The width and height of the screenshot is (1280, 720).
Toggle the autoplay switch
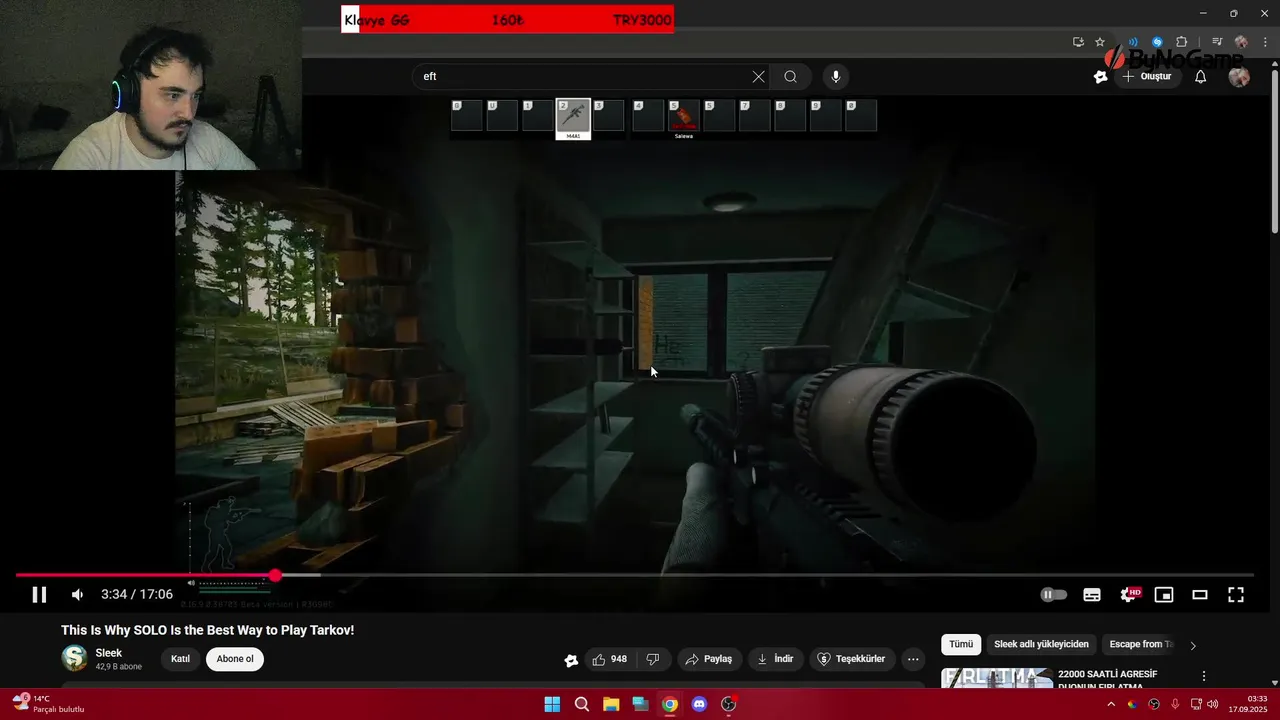tap(1053, 595)
